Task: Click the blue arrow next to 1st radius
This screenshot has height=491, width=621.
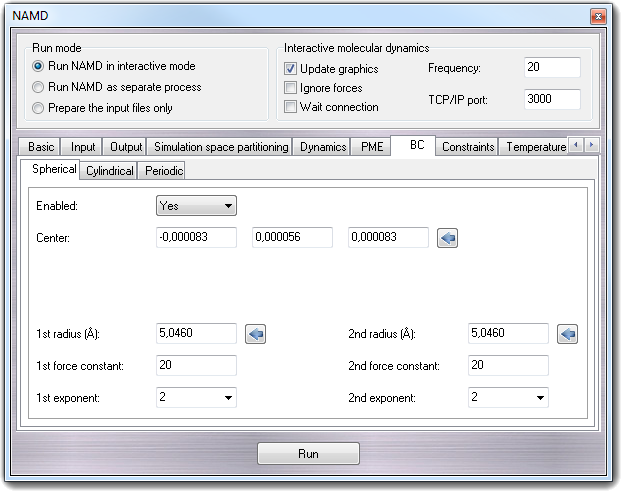Action: click(x=255, y=334)
